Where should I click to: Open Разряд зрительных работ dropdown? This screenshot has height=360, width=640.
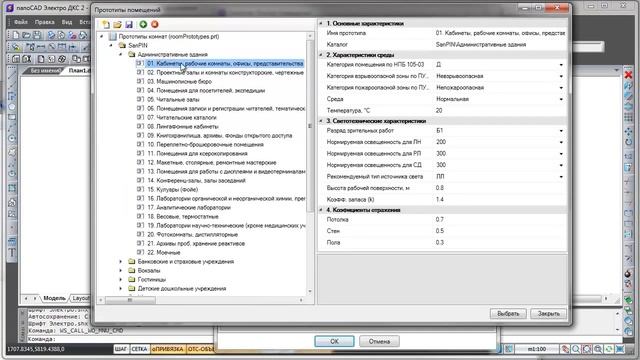point(561,131)
